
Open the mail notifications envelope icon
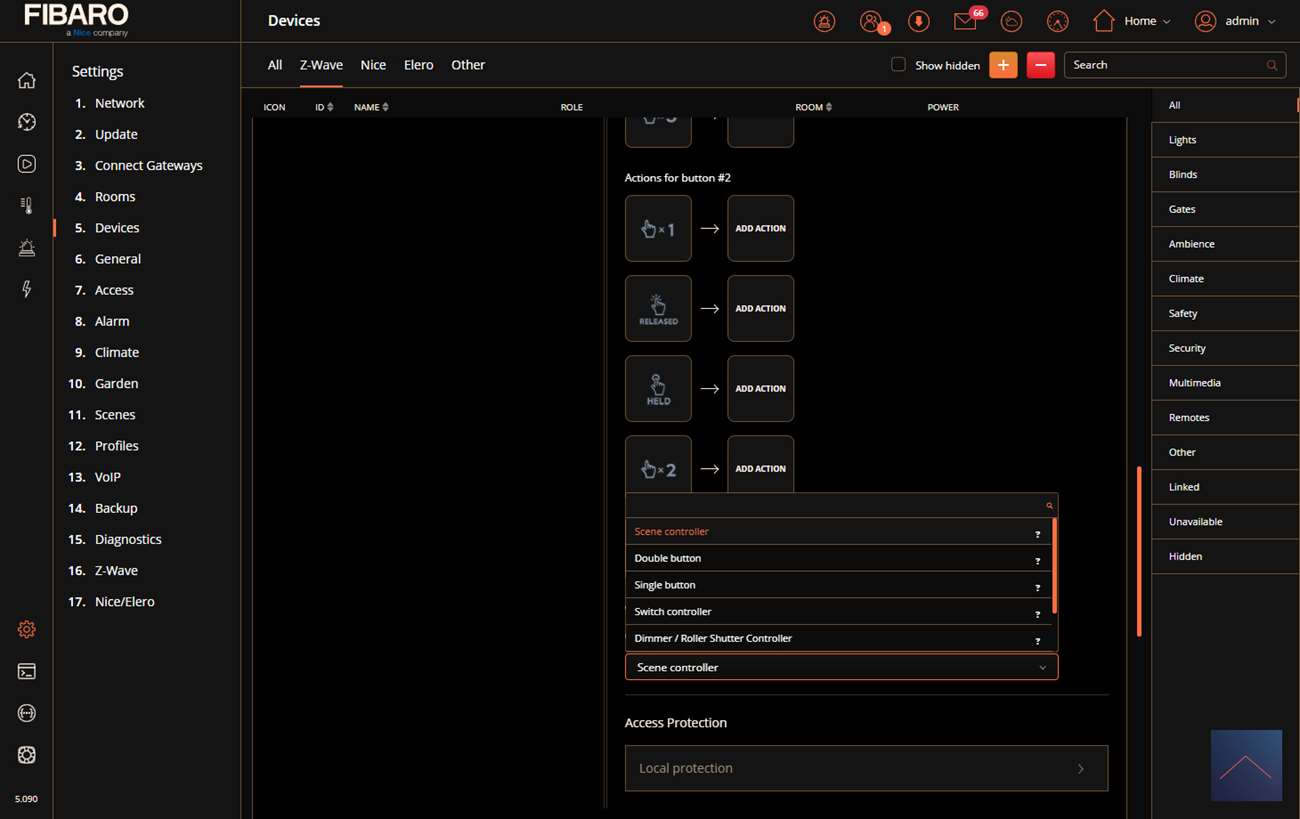[964, 21]
